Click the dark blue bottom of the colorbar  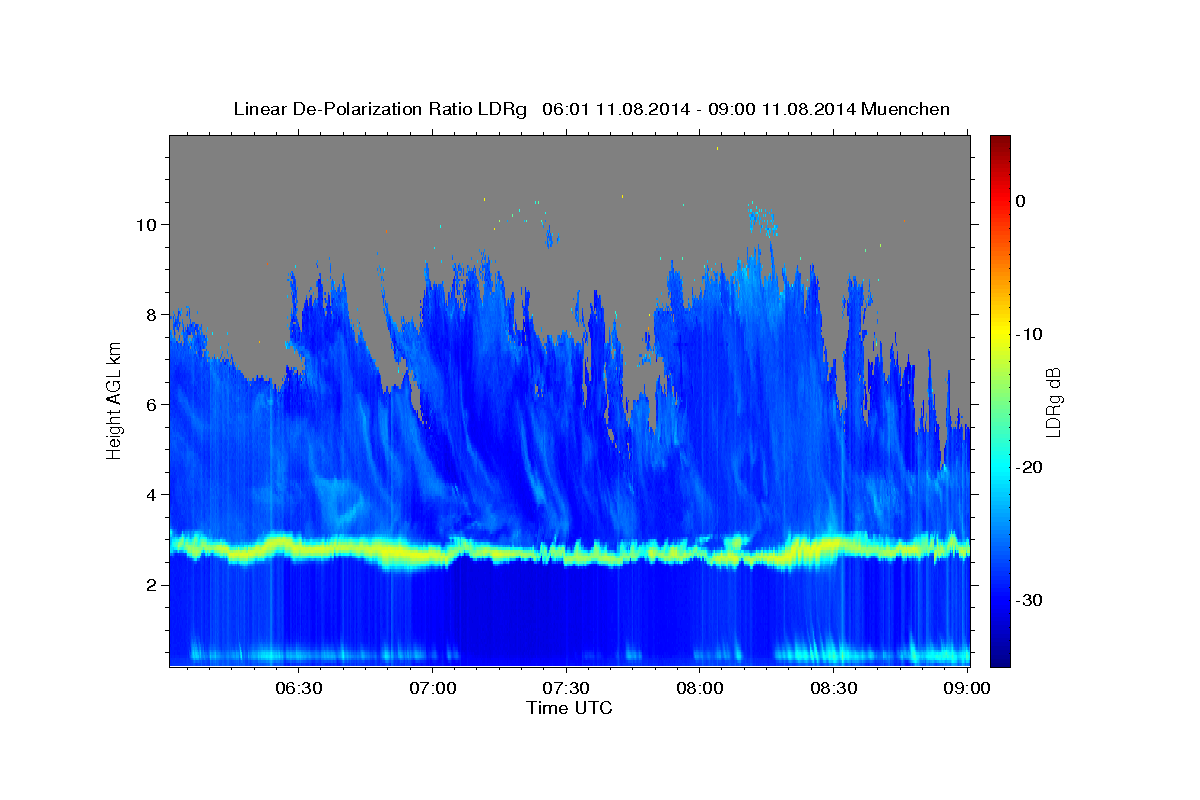tap(1000, 655)
